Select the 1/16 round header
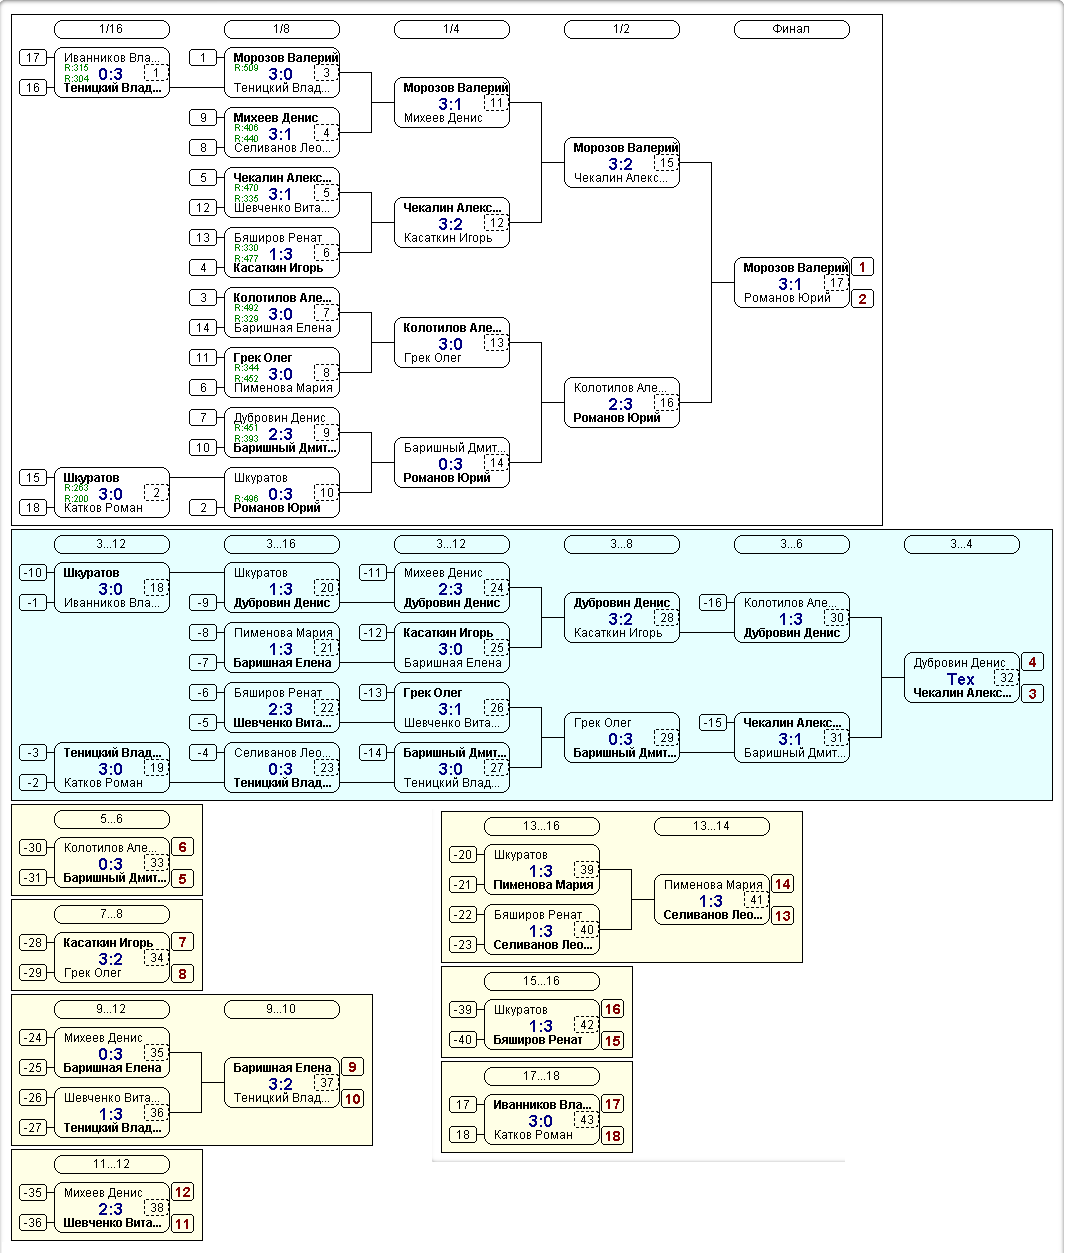The width and height of the screenshot is (1072, 1253). pyautogui.click(x=111, y=29)
